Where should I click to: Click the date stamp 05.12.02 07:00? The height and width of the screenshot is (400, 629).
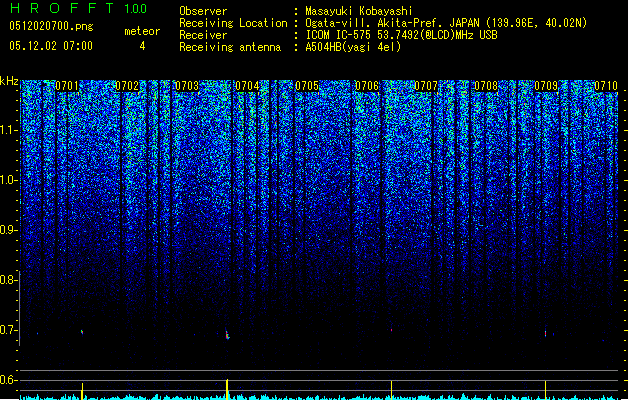coord(51,46)
